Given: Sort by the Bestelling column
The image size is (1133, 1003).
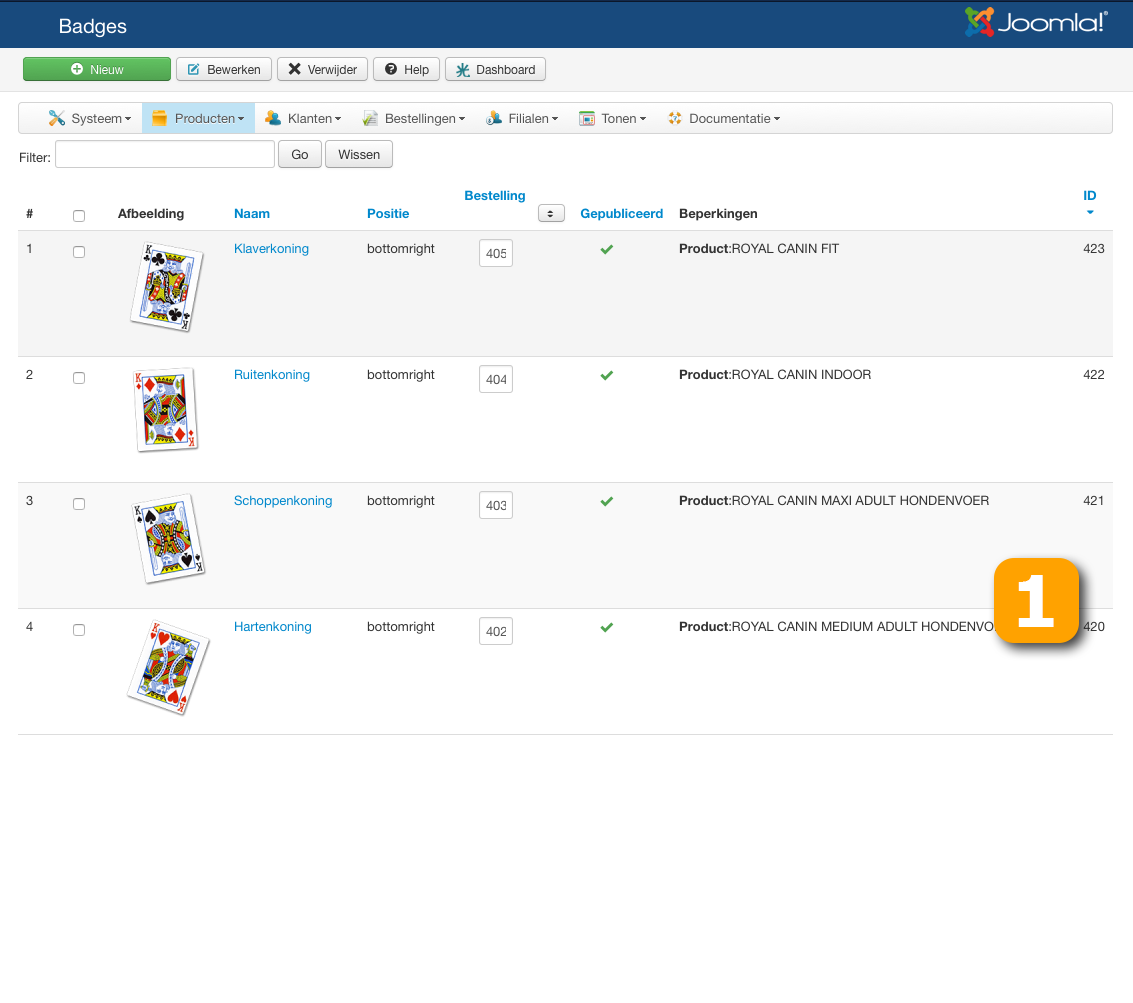Looking at the screenshot, I should pyautogui.click(x=495, y=195).
